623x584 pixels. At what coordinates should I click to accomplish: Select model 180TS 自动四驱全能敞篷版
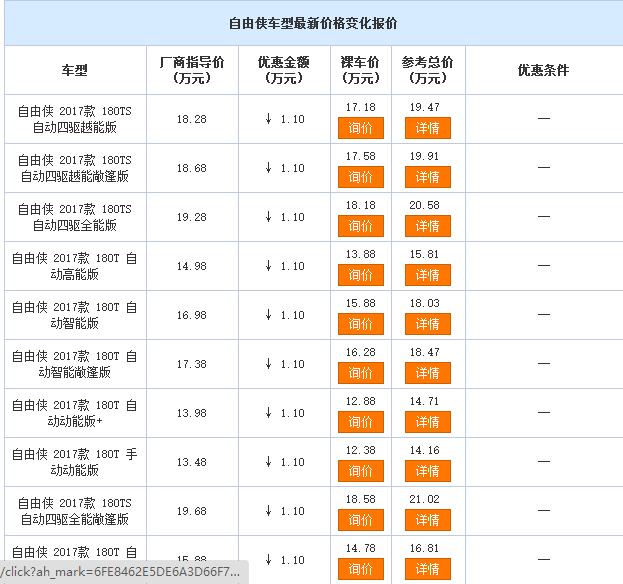[x=75, y=511]
